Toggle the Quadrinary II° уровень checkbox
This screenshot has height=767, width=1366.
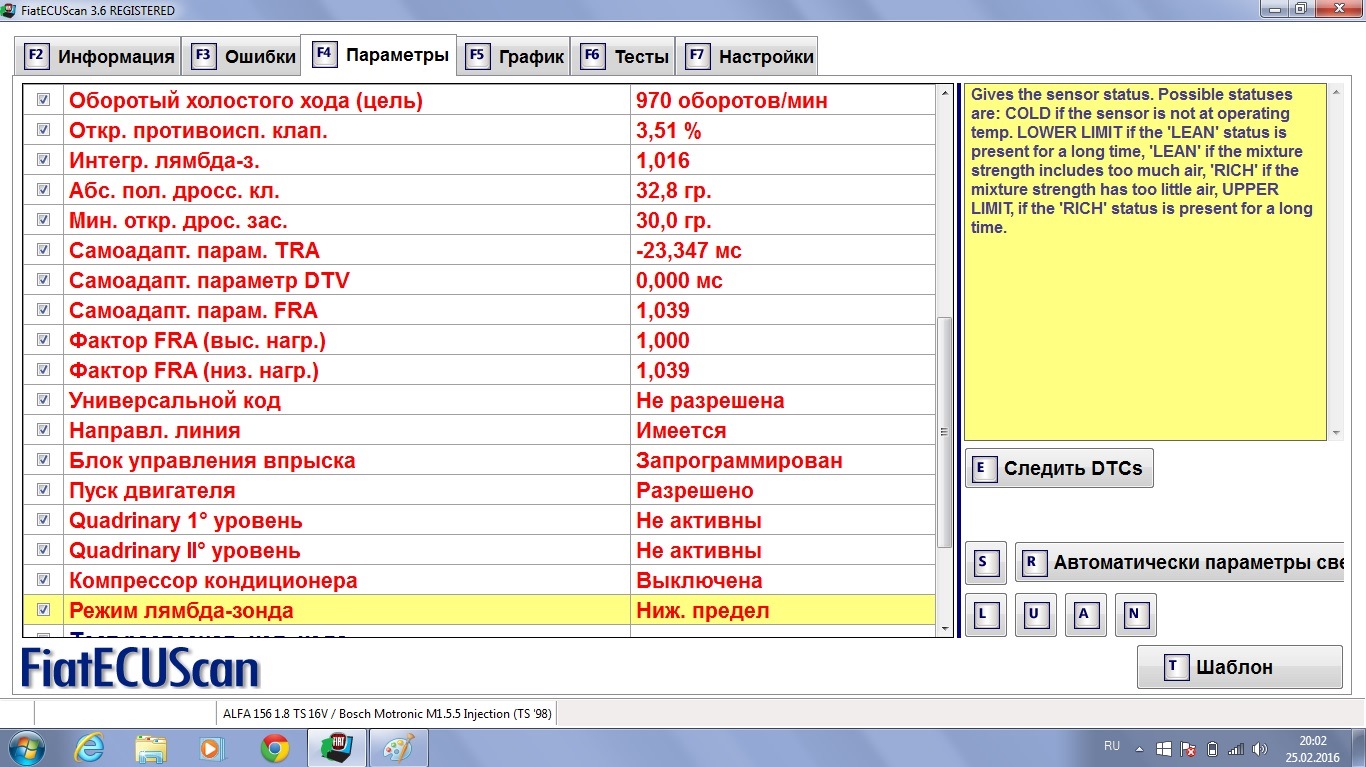pos(43,550)
